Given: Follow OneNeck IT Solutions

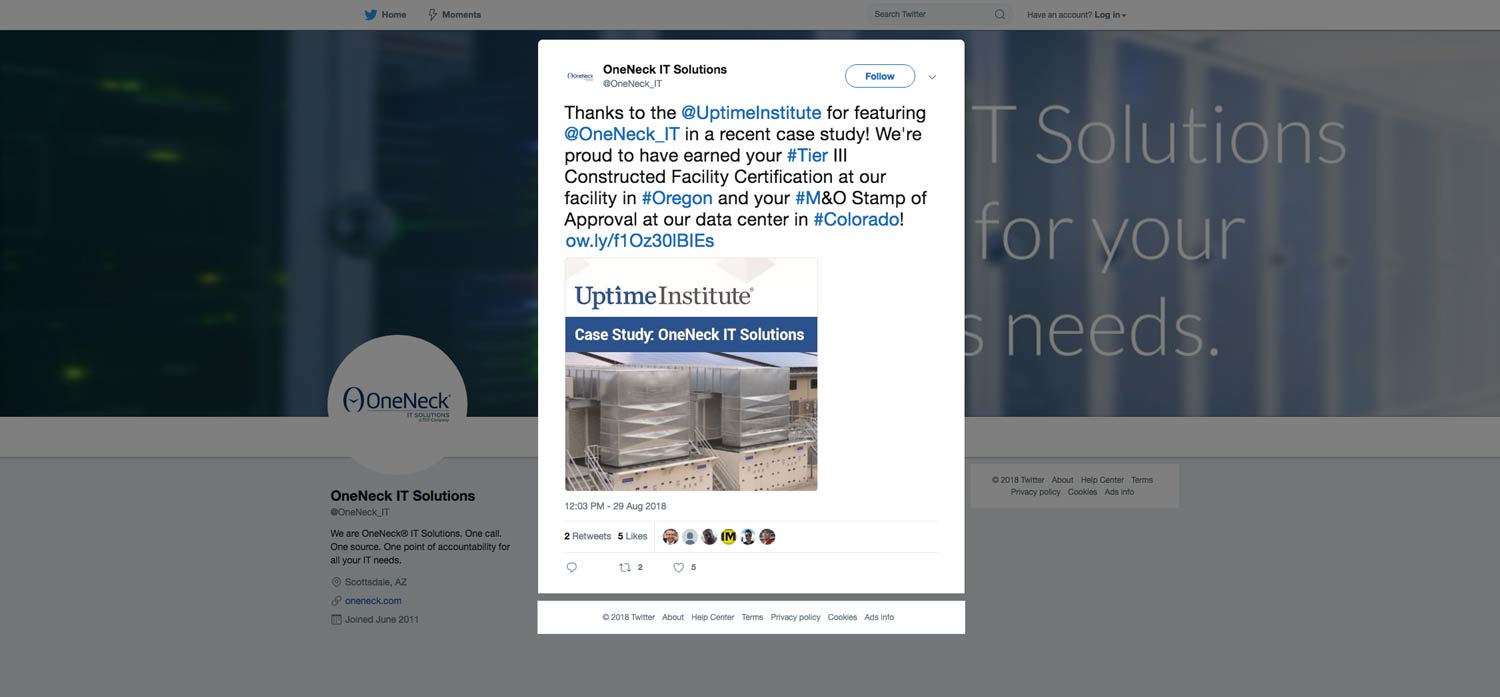Looking at the screenshot, I should coord(880,76).
